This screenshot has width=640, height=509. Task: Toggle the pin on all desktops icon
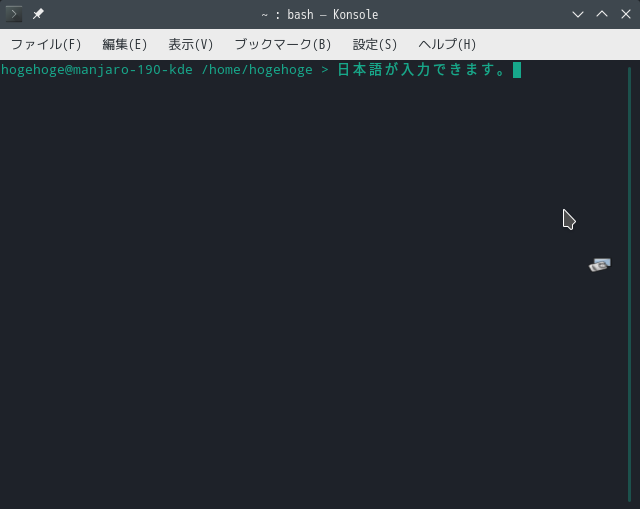pos(38,14)
